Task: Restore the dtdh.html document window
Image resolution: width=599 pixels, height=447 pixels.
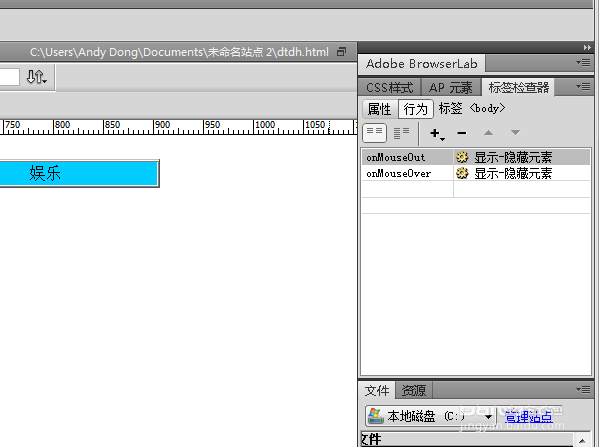Action: (x=342, y=52)
